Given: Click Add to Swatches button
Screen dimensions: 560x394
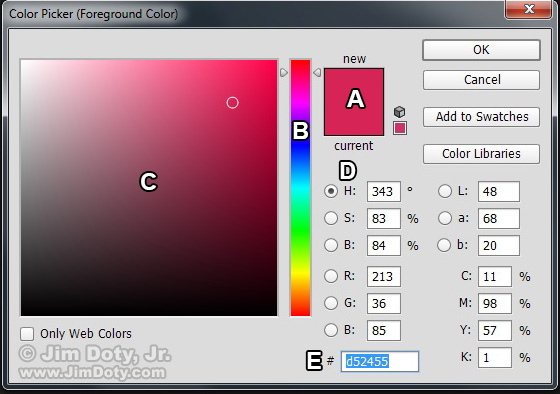Looking at the screenshot, I should pos(481,117).
